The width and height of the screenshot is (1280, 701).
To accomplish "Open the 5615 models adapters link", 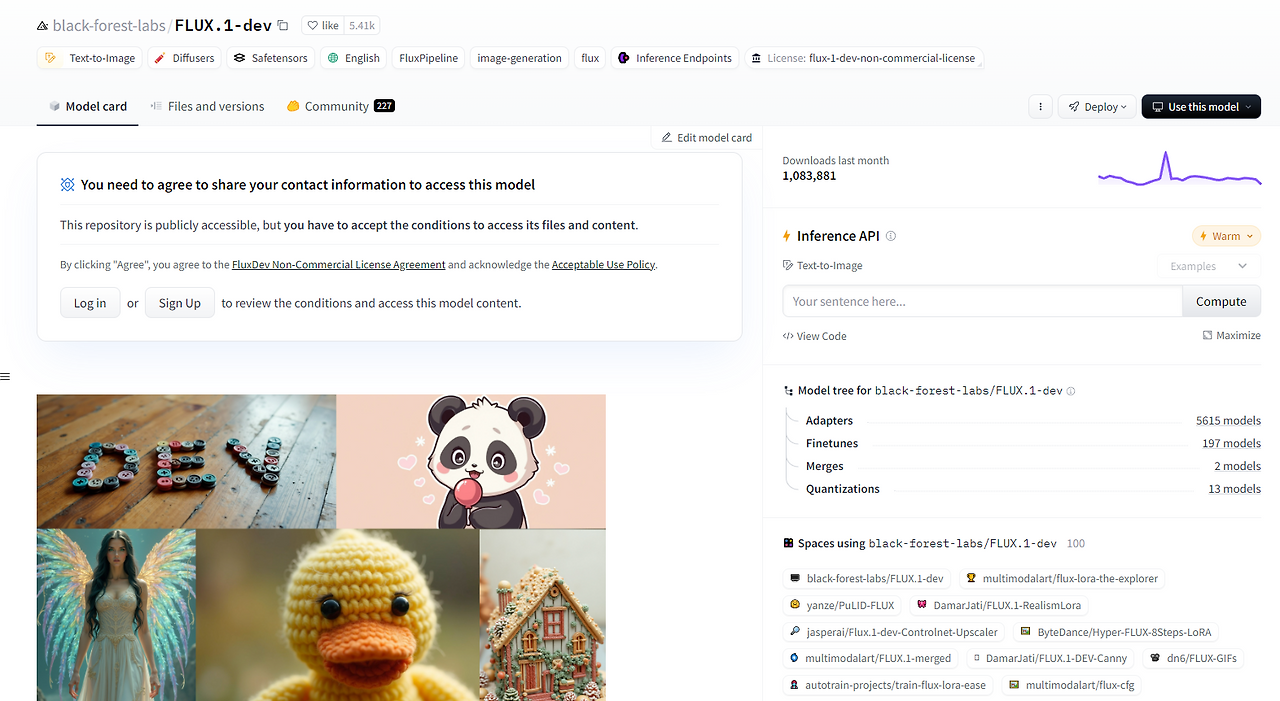I will pos(1228,420).
